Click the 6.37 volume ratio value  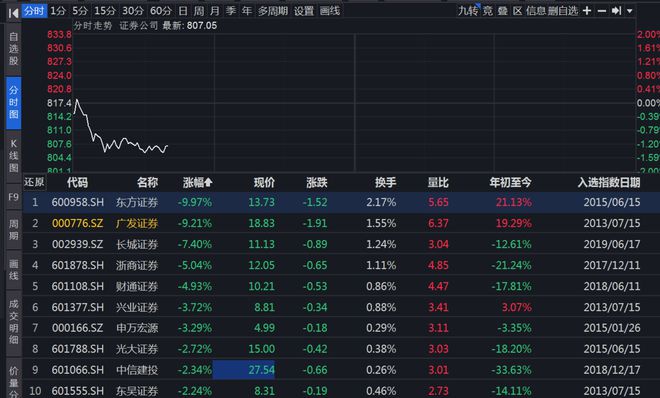click(x=438, y=223)
